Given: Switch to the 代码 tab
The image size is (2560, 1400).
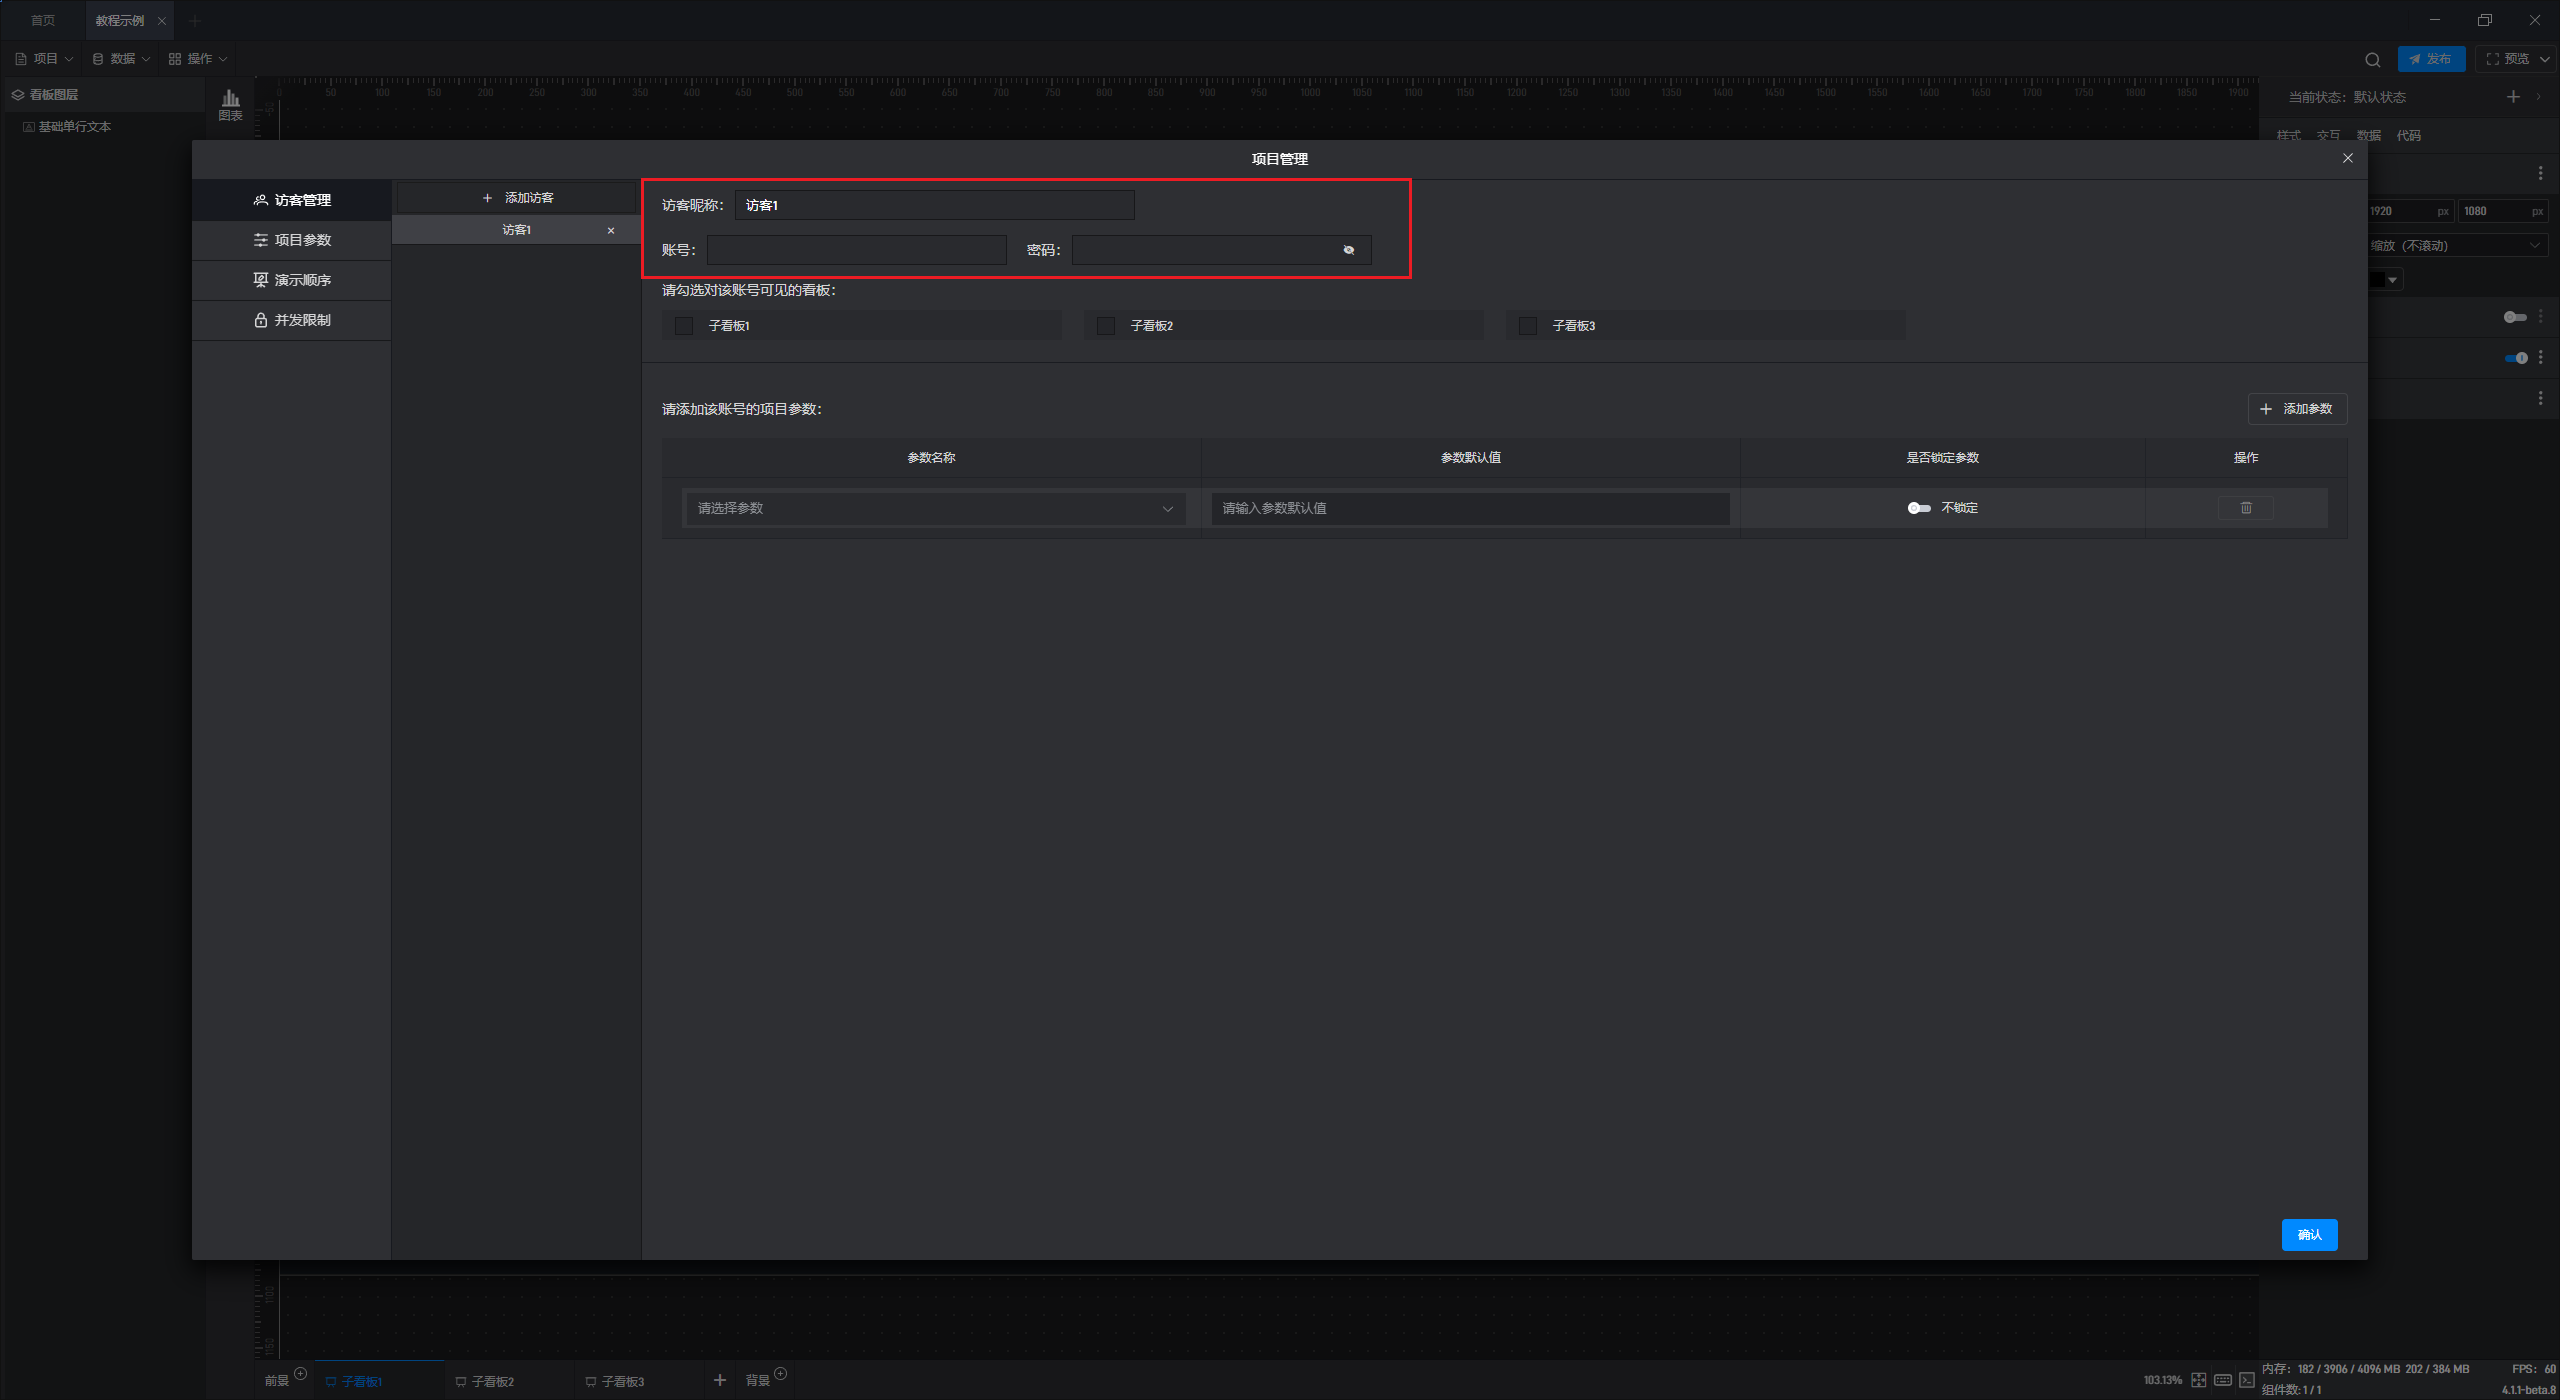Looking at the screenshot, I should (2408, 136).
